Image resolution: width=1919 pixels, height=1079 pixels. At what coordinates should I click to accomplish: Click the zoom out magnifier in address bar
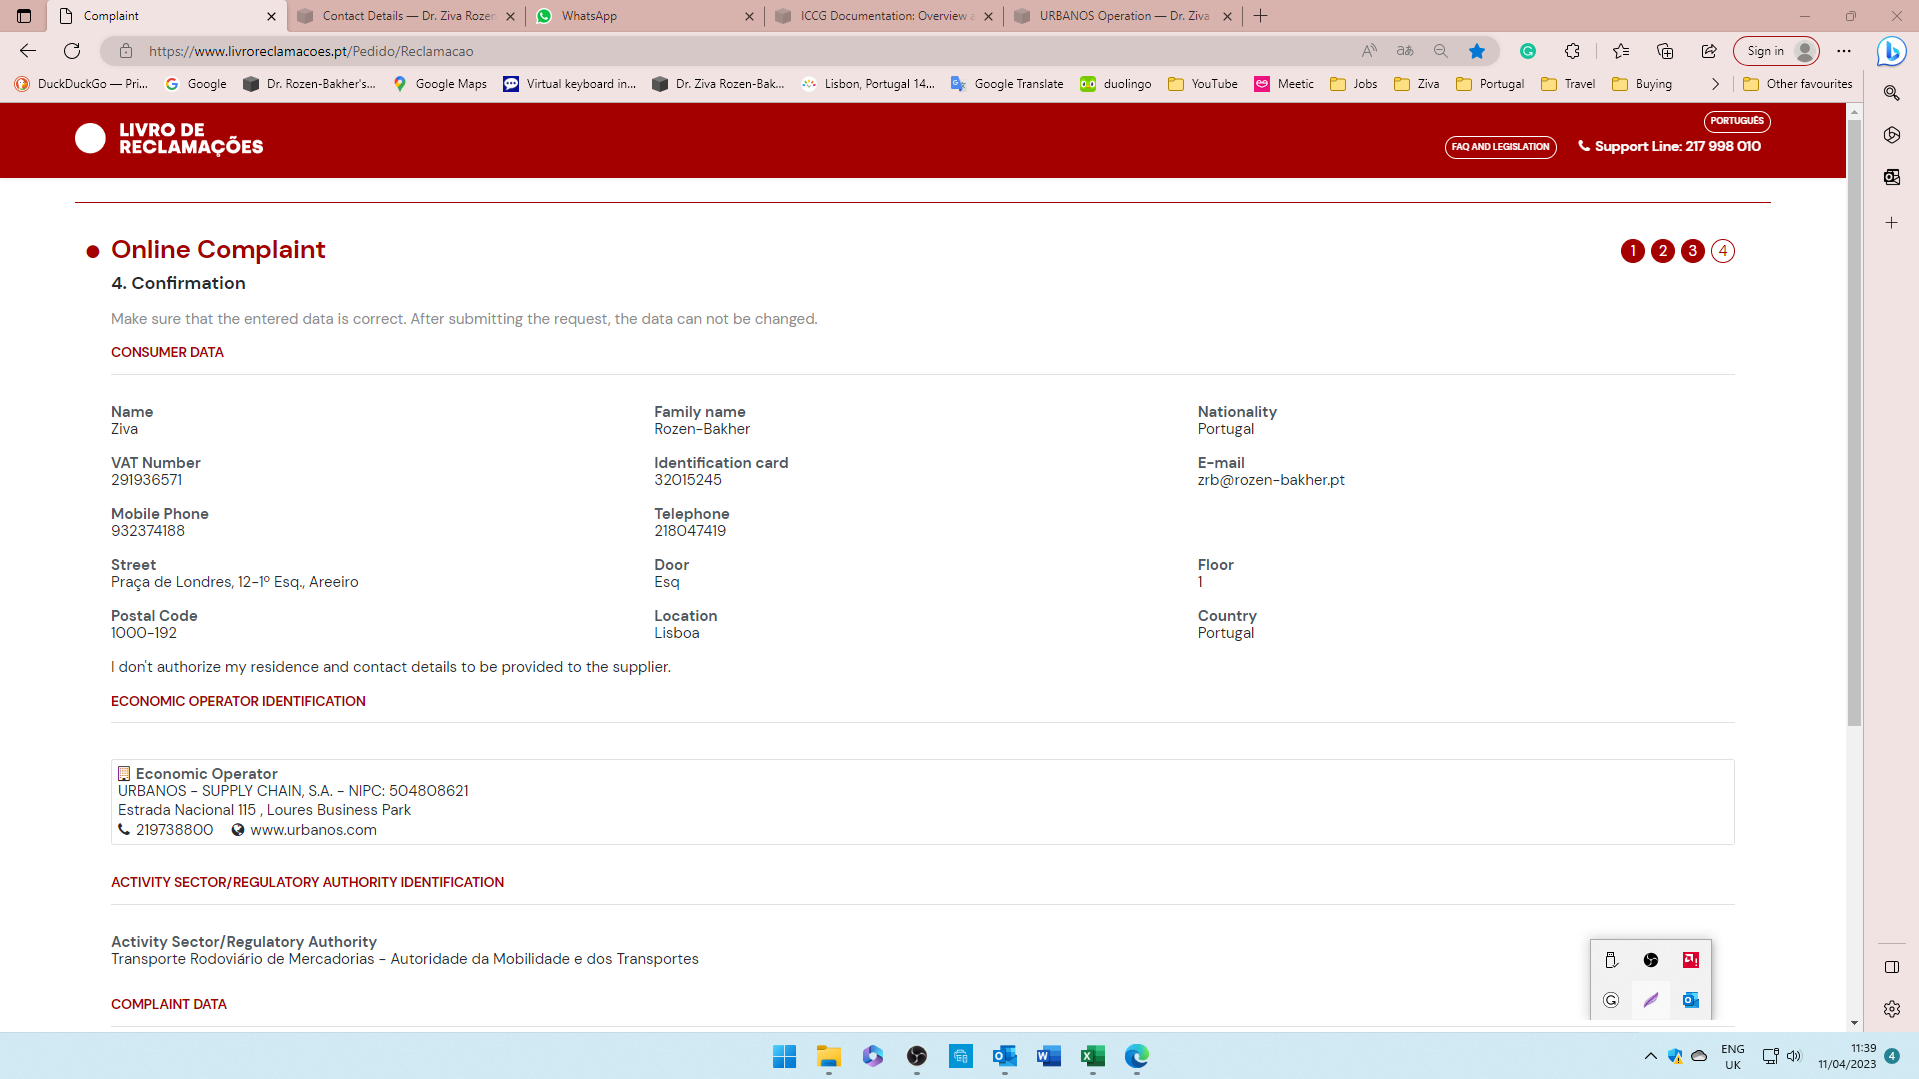tap(1441, 51)
